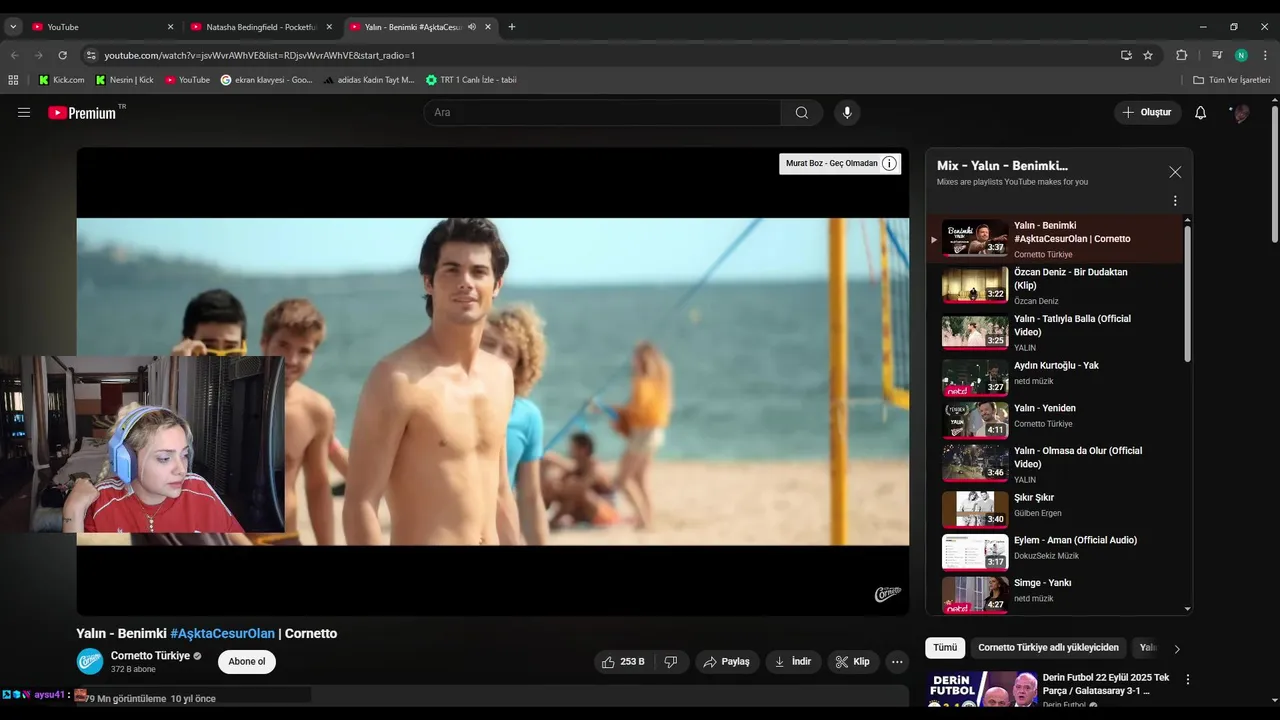Screen dimensions: 1280x720
Task: Subscribe with Abone ol button
Action: click(247, 662)
